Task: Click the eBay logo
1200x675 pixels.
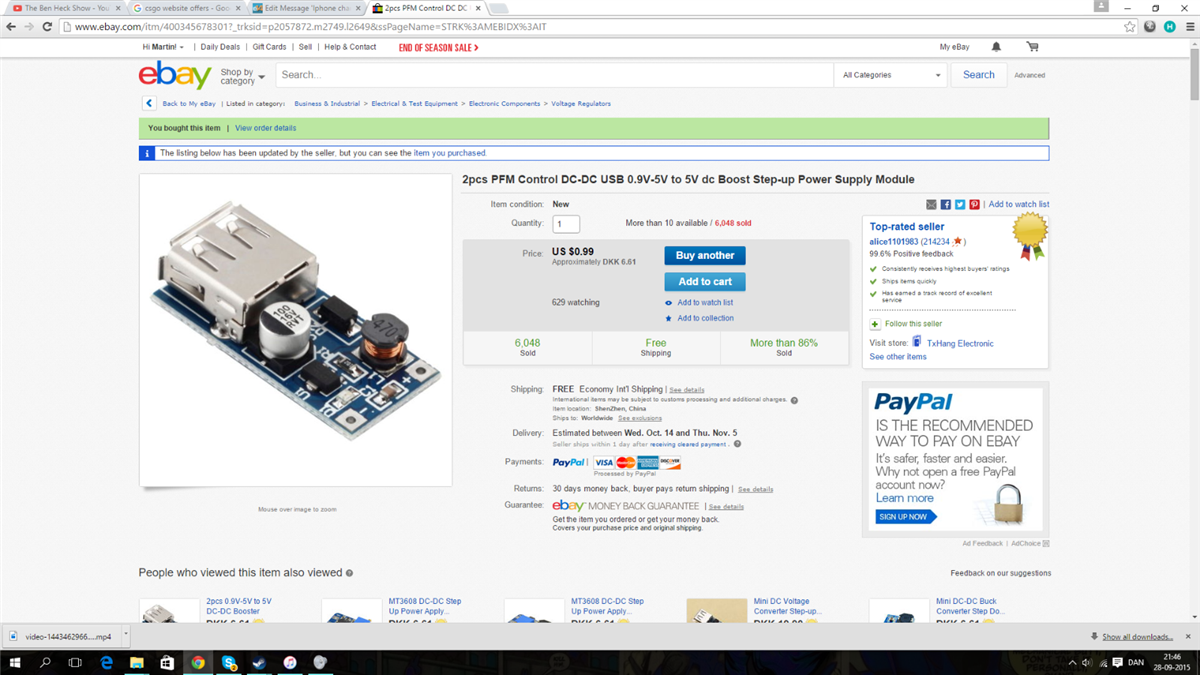Action: pyautogui.click(x=175, y=75)
